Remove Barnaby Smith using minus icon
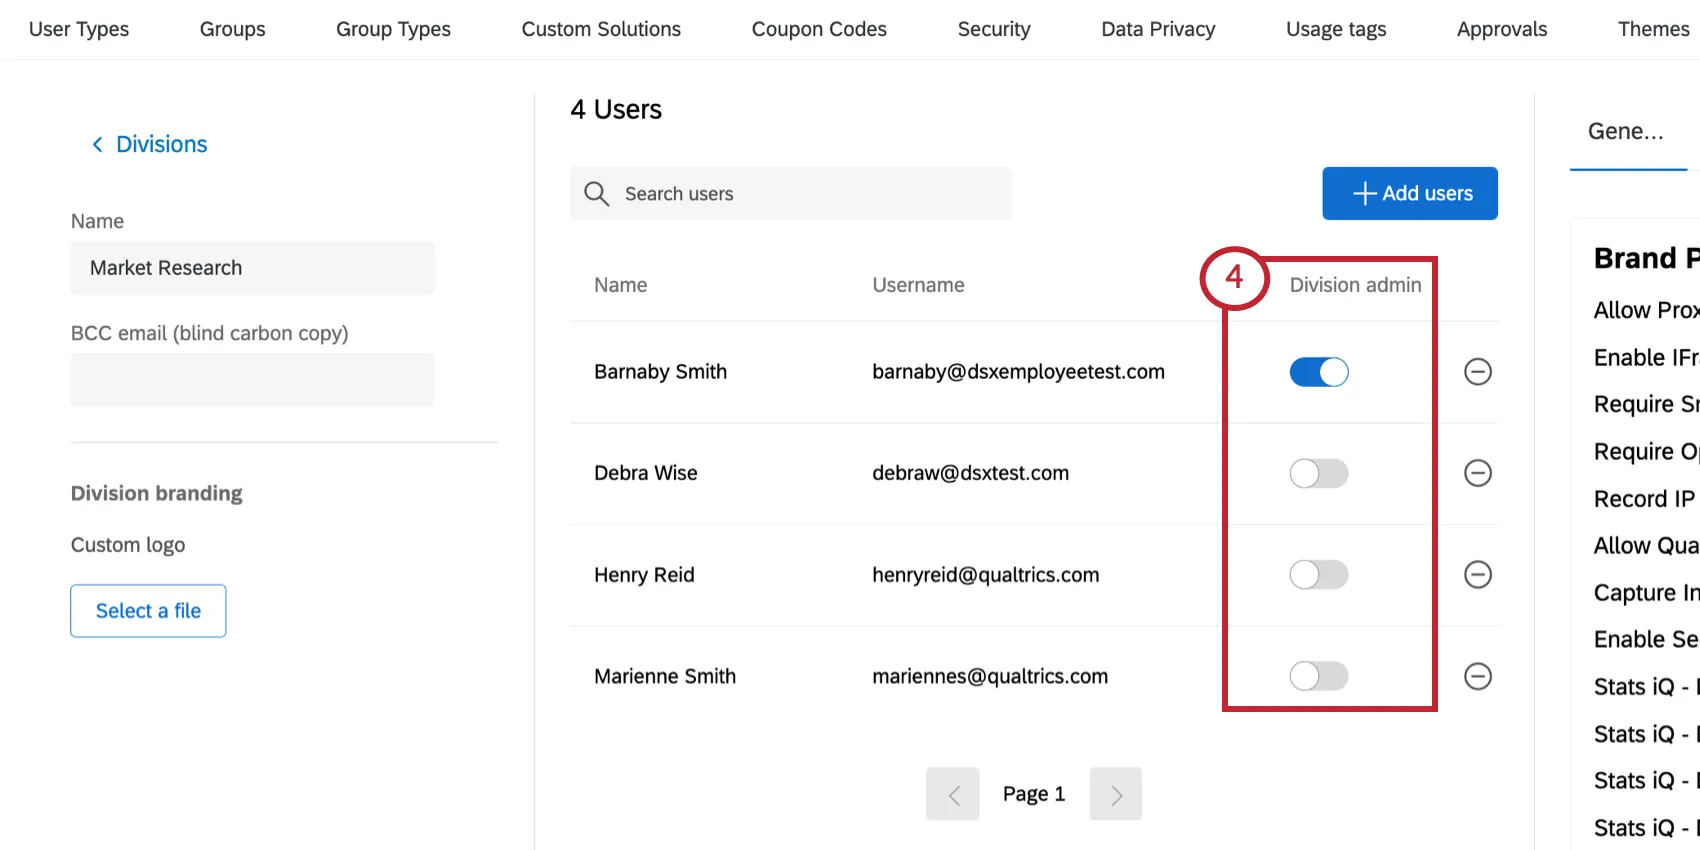1700x850 pixels. pos(1477,372)
